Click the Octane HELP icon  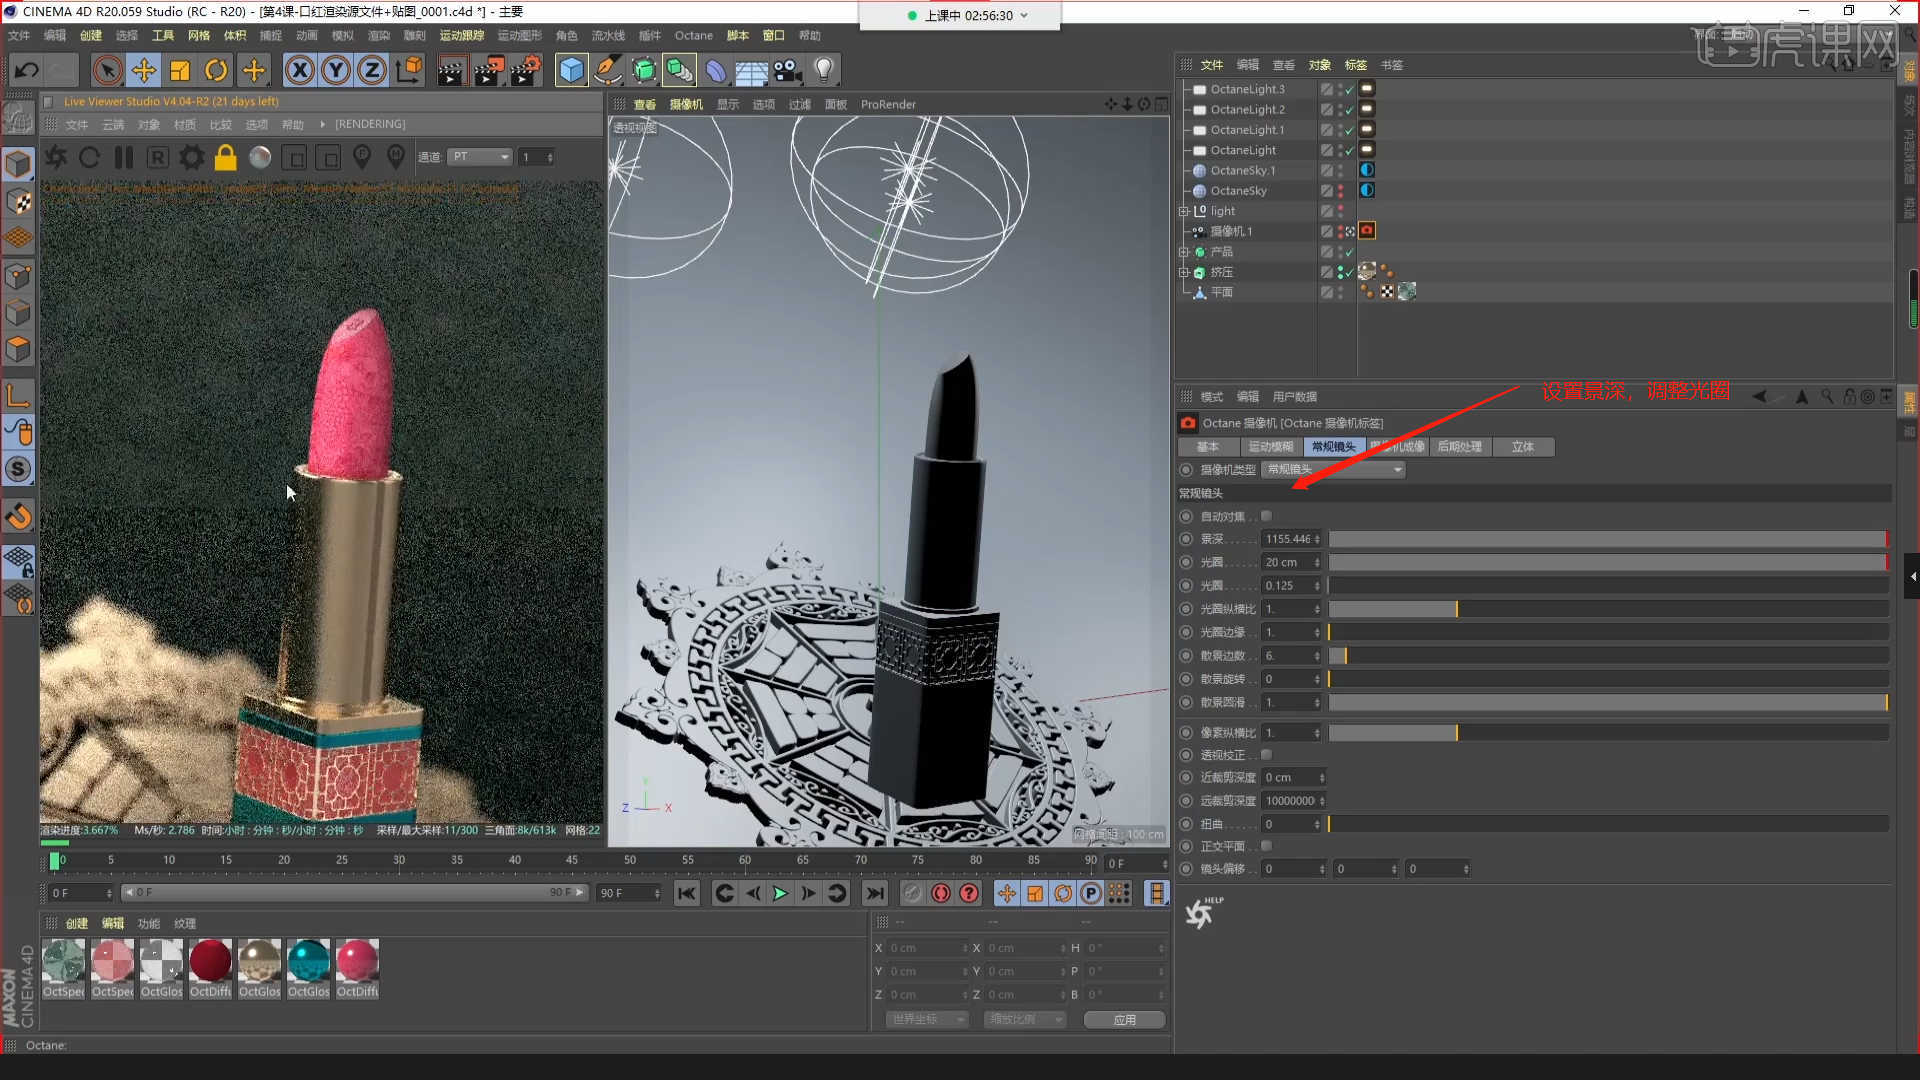click(x=1203, y=912)
